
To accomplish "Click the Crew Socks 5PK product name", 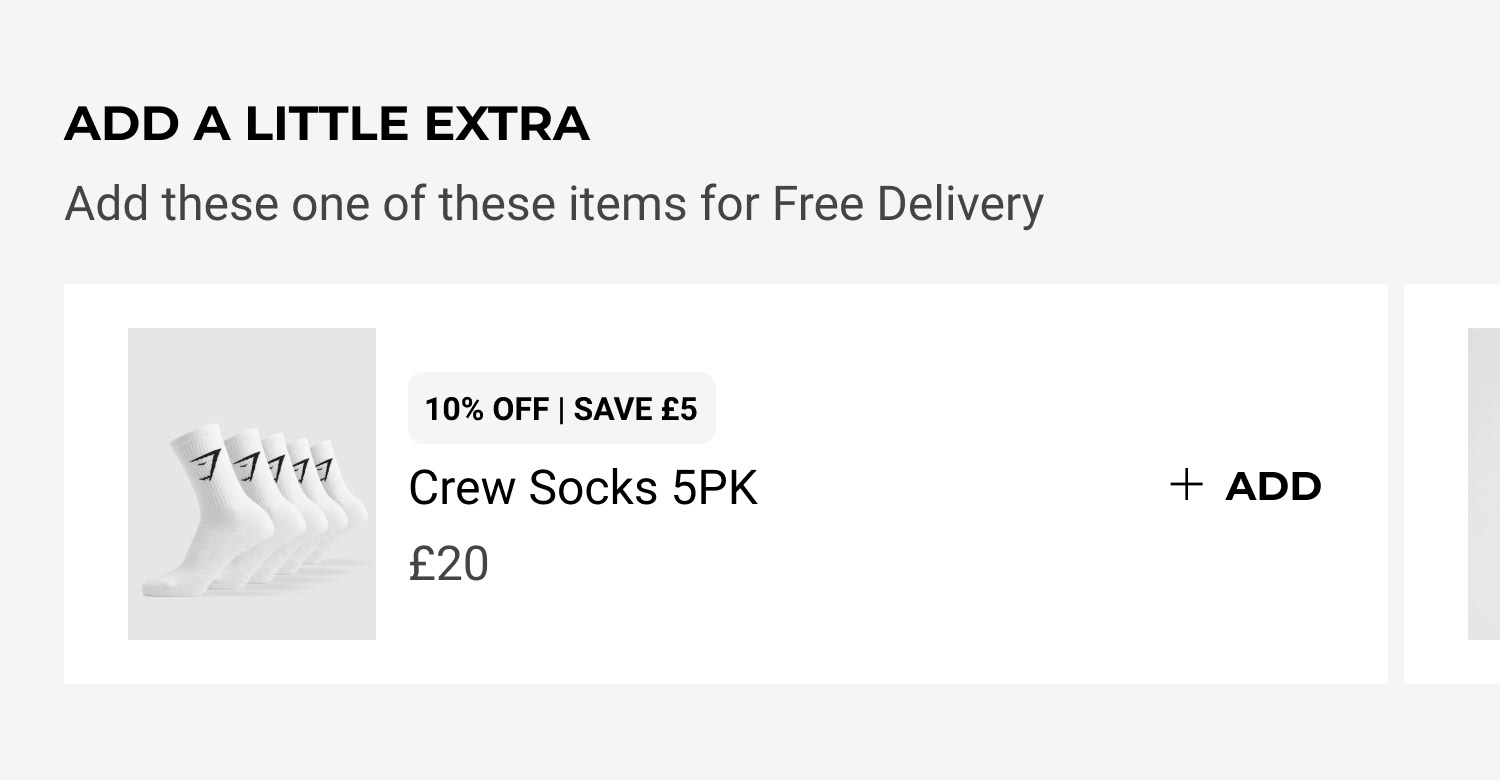I will 583,488.
